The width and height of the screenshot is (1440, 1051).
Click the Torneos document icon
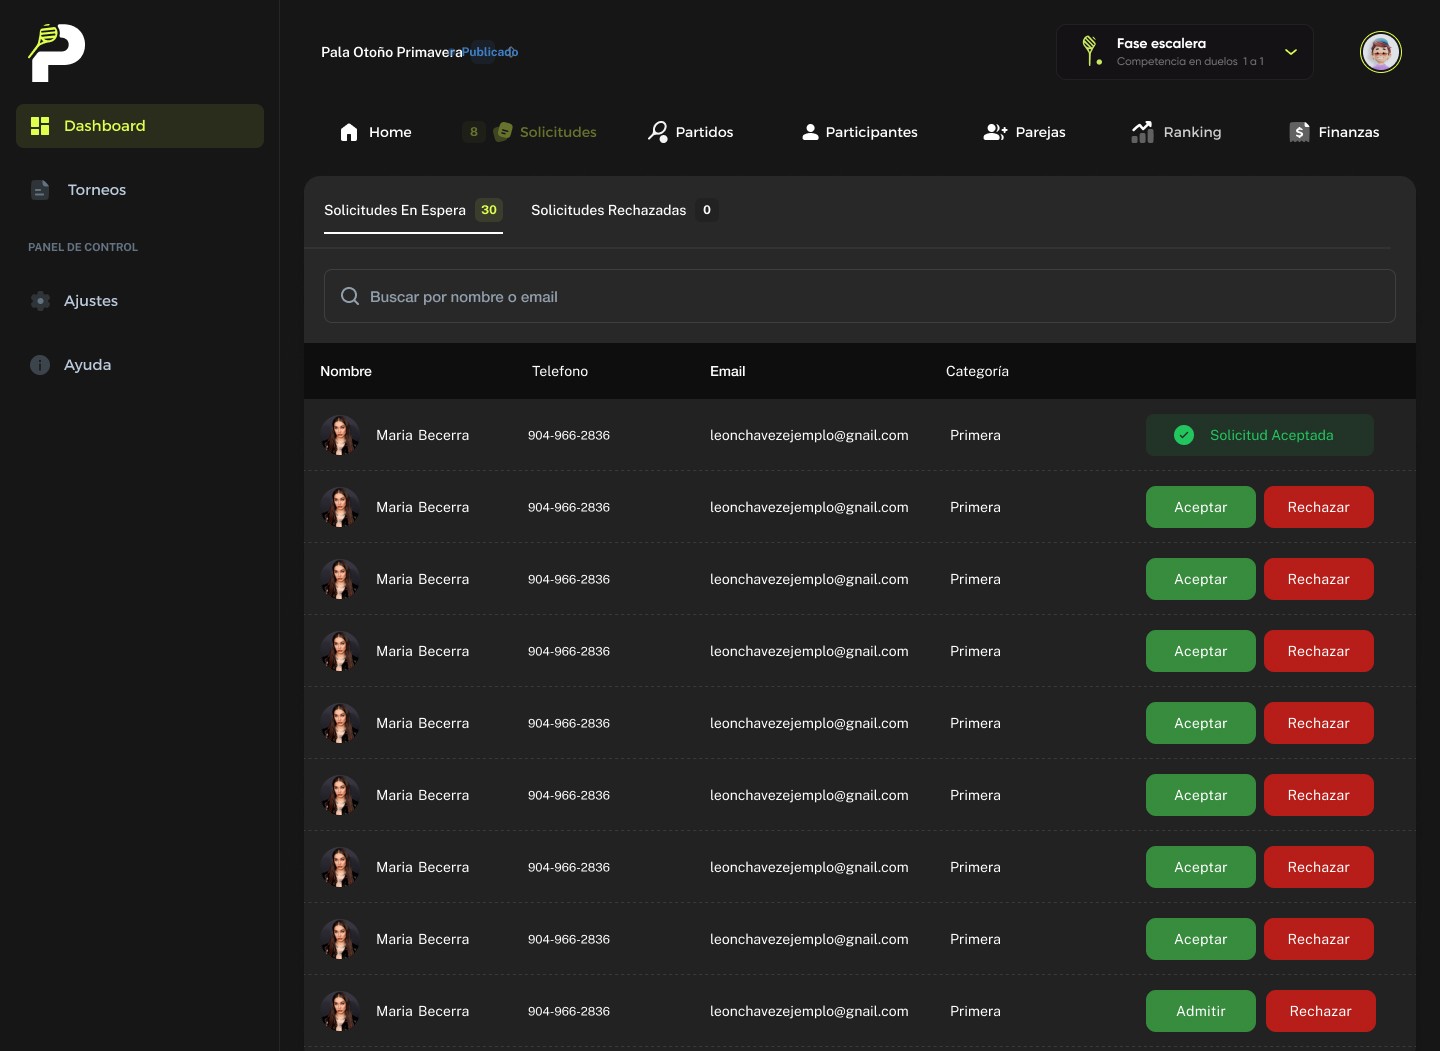40,190
